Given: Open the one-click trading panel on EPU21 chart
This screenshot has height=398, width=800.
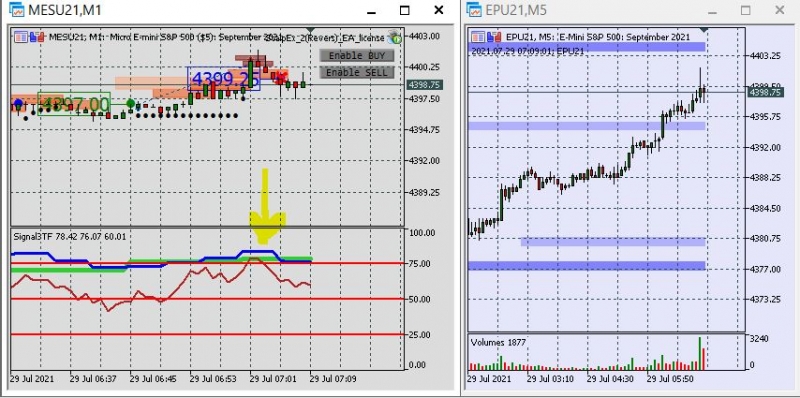Looking at the screenshot, I should [478, 37].
